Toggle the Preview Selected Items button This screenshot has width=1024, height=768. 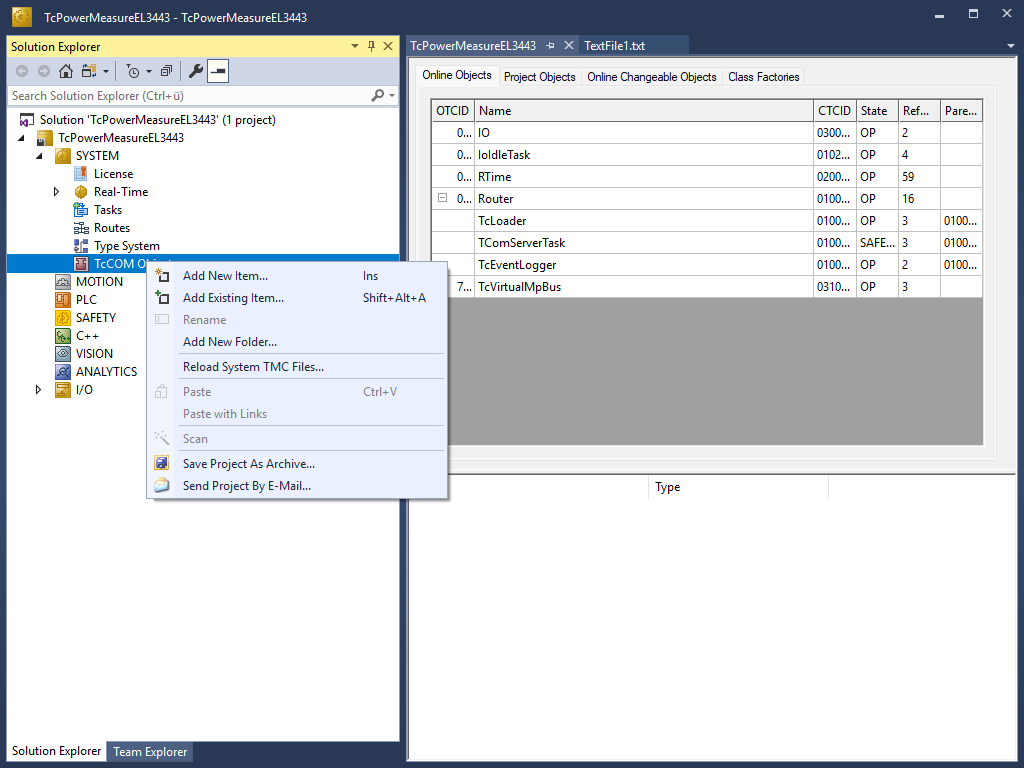218,71
